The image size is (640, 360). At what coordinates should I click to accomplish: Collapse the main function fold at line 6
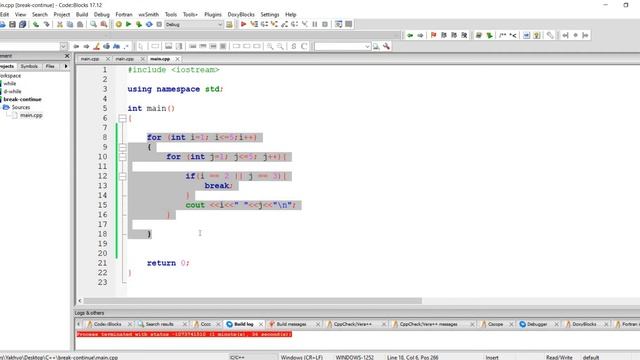122,118
